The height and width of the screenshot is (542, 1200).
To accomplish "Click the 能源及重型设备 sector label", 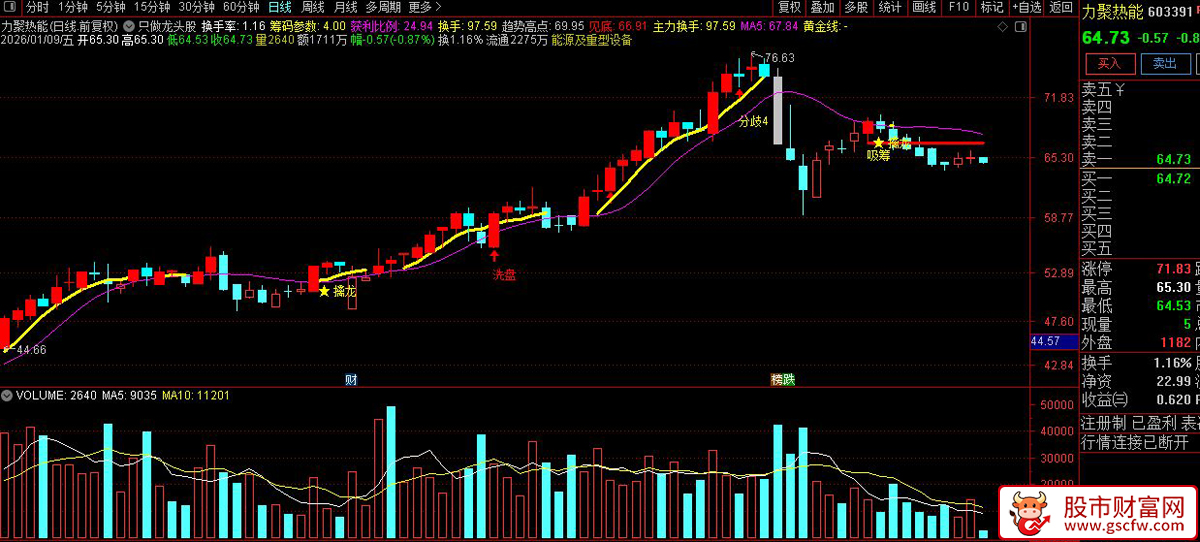I will point(592,41).
